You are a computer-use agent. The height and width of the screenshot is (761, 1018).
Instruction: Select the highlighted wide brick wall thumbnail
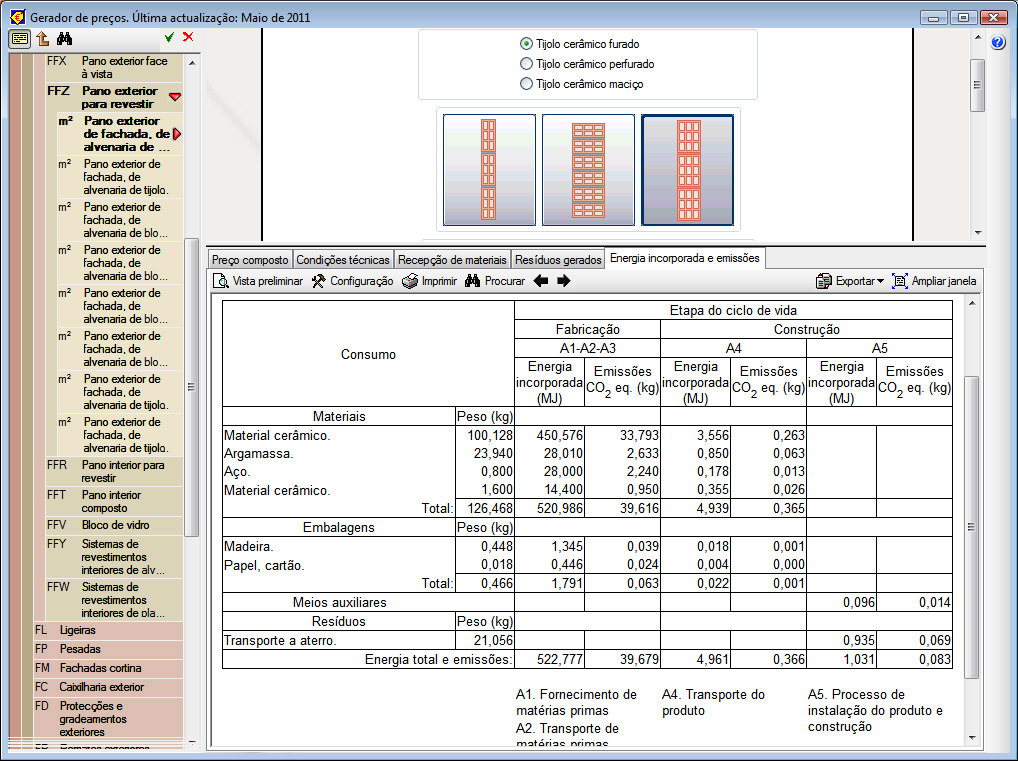coord(688,170)
